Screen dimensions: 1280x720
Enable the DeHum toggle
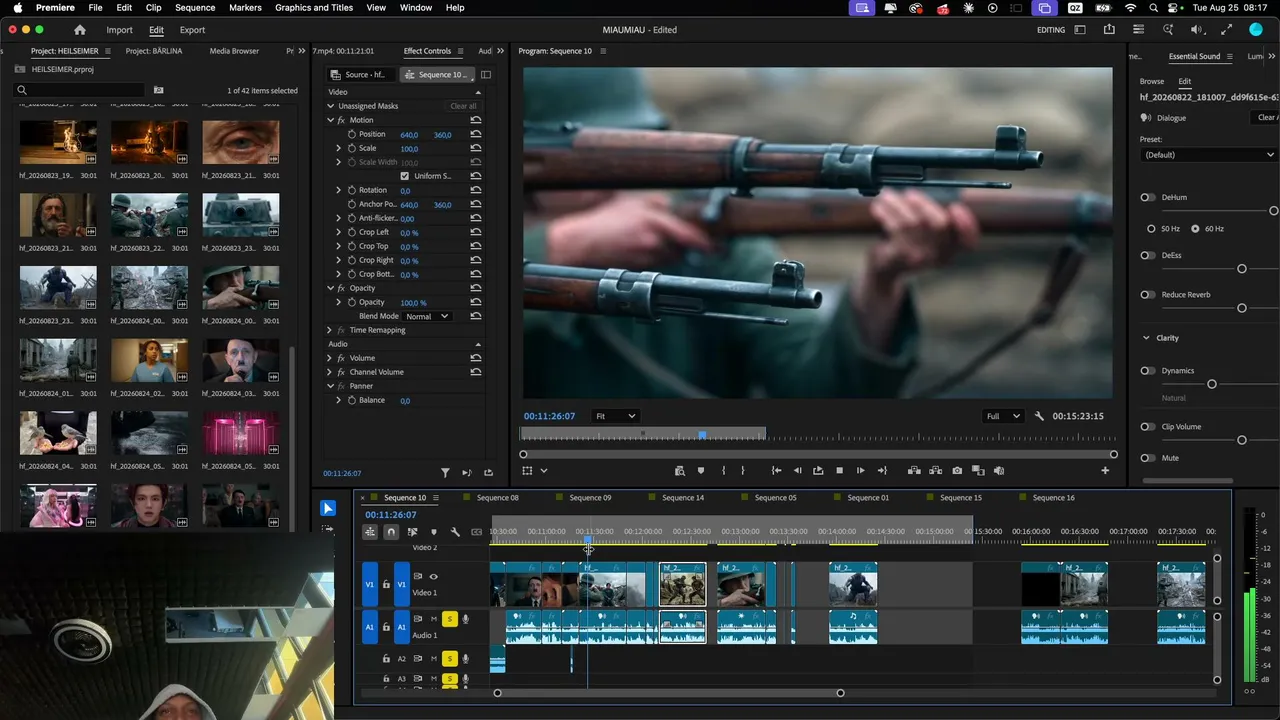(x=1148, y=197)
